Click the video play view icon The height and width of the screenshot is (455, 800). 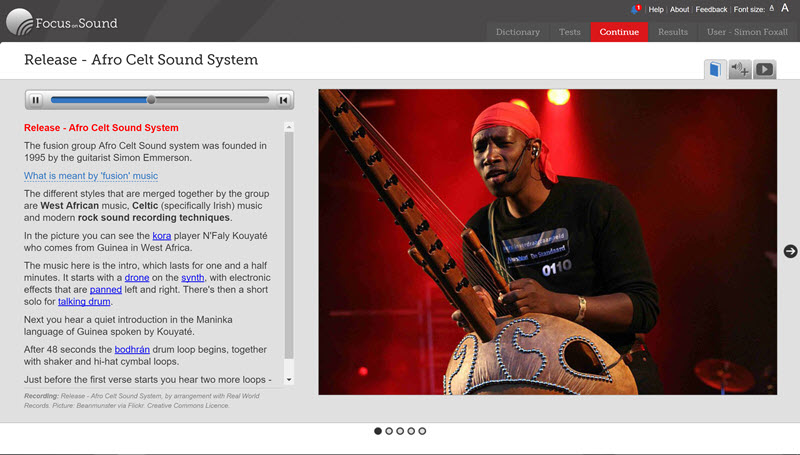click(x=764, y=69)
